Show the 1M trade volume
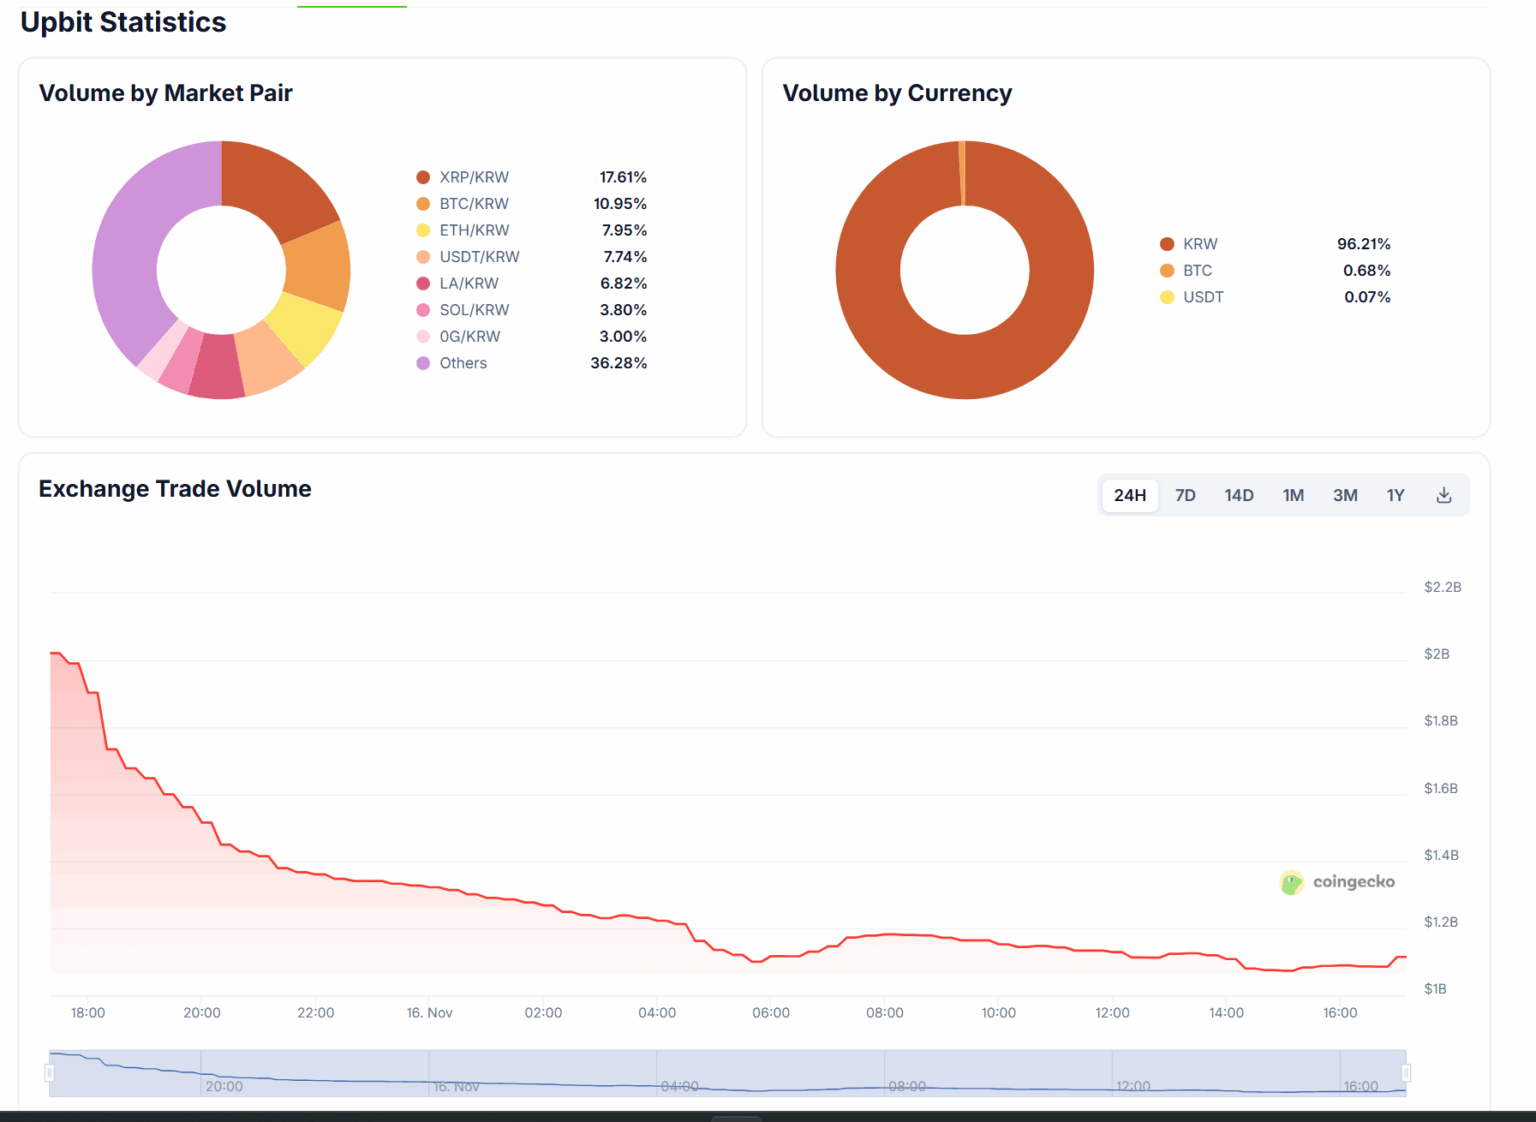1536x1122 pixels. 1293,495
